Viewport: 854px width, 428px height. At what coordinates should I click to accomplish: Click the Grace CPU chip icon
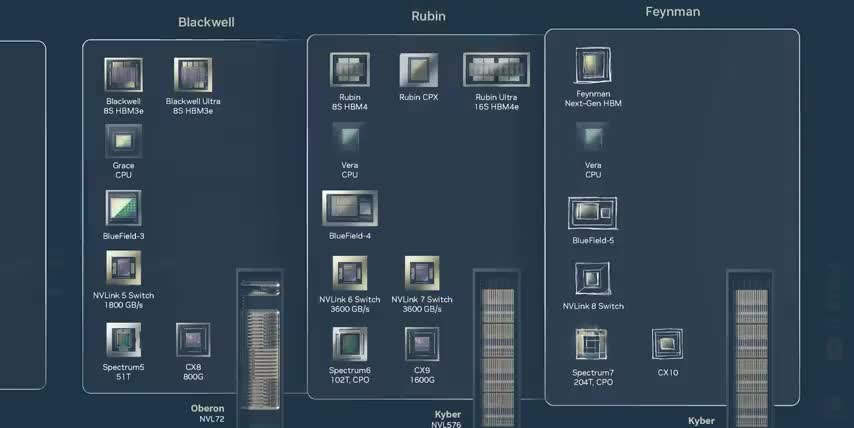click(x=123, y=140)
